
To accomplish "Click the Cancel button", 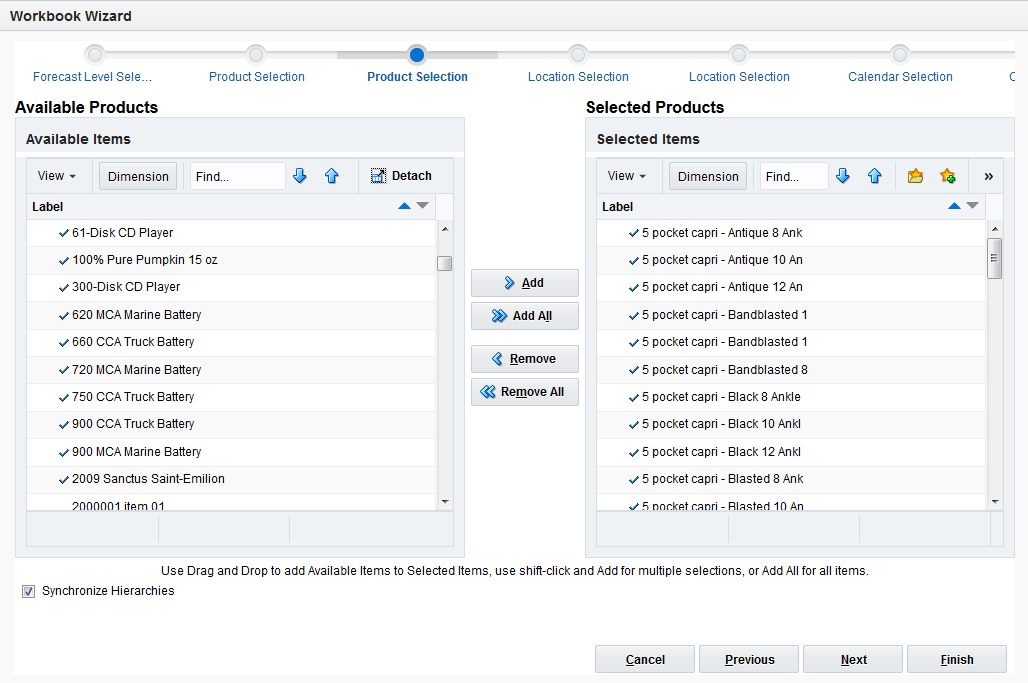I will tap(644, 659).
